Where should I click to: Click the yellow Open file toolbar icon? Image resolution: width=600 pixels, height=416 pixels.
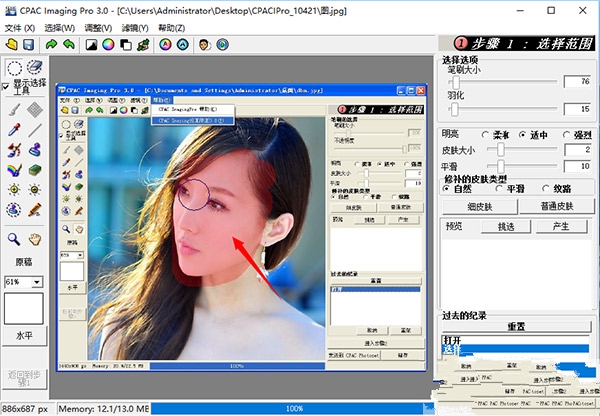pyautogui.click(x=11, y=45)
